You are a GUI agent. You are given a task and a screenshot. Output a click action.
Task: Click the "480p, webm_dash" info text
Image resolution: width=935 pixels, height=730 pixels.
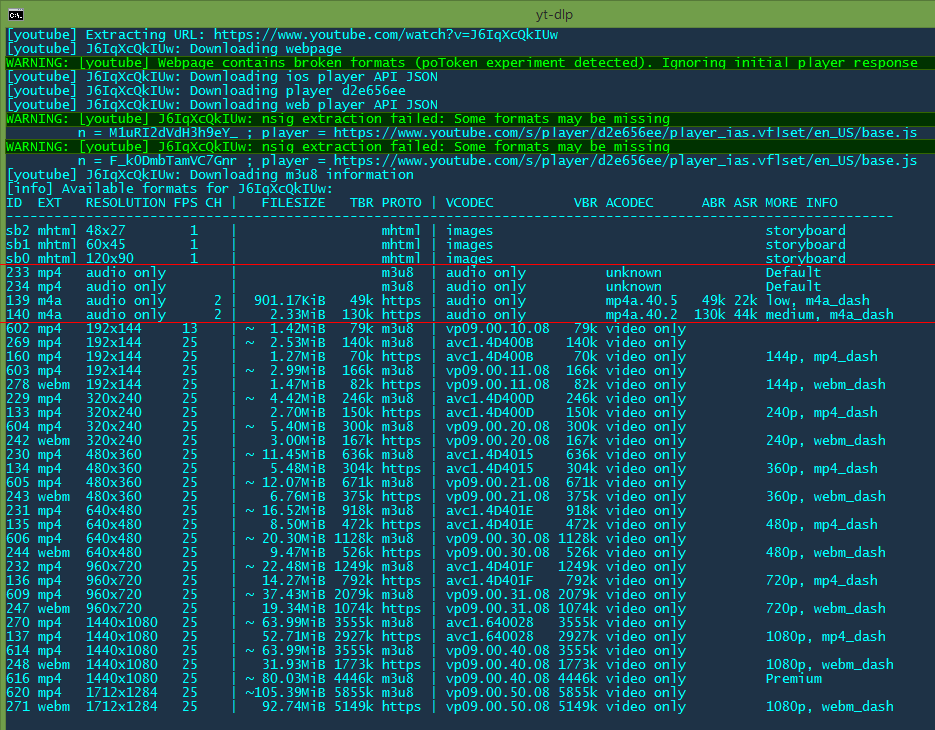[x=825, y=553]
